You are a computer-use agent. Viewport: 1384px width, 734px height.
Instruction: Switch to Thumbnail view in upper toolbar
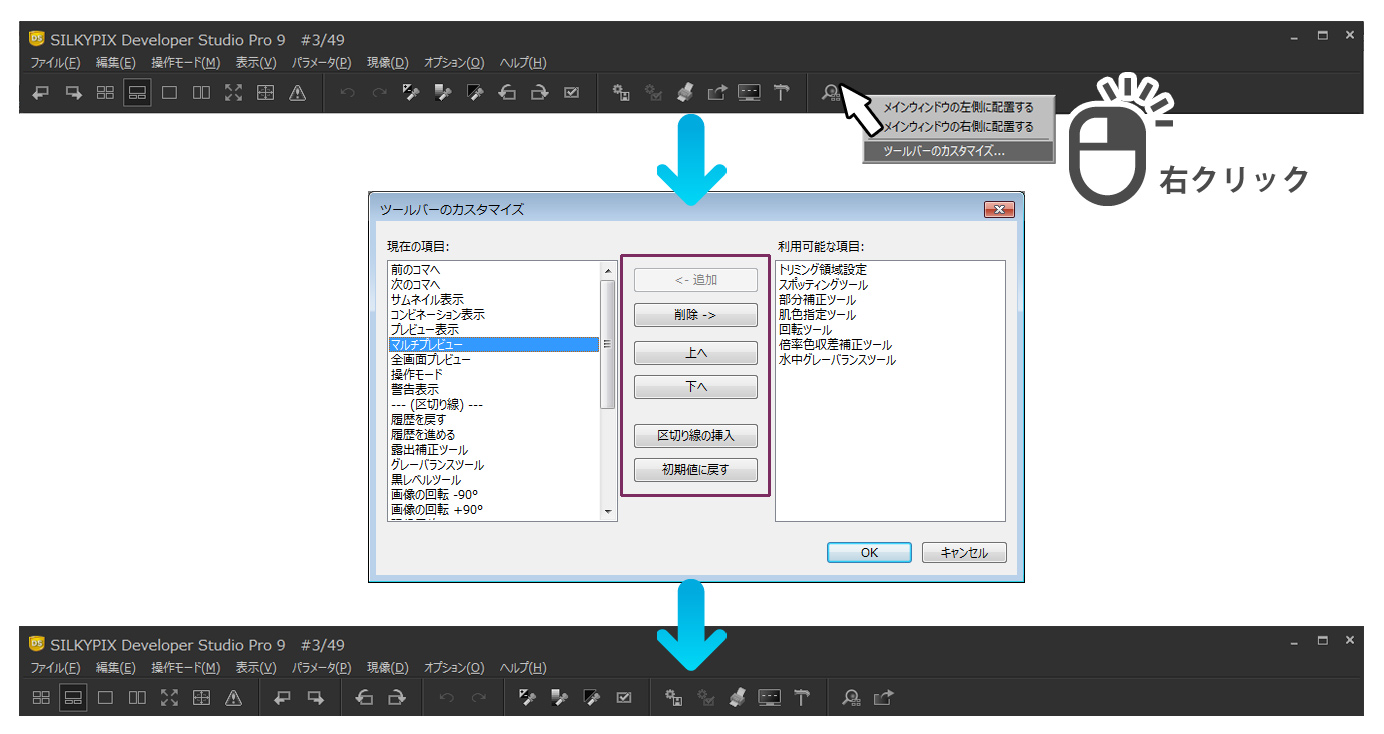(105, 93)
